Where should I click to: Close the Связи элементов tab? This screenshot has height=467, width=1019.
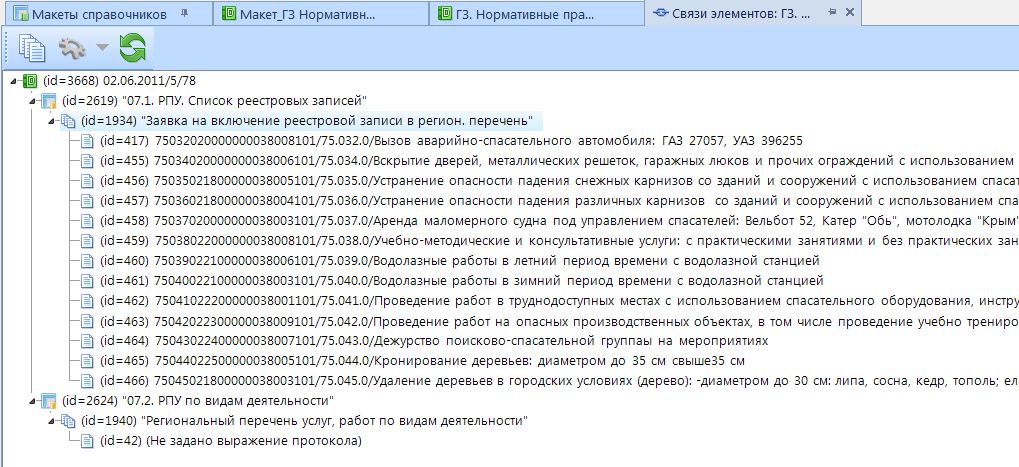pos(849,14)
